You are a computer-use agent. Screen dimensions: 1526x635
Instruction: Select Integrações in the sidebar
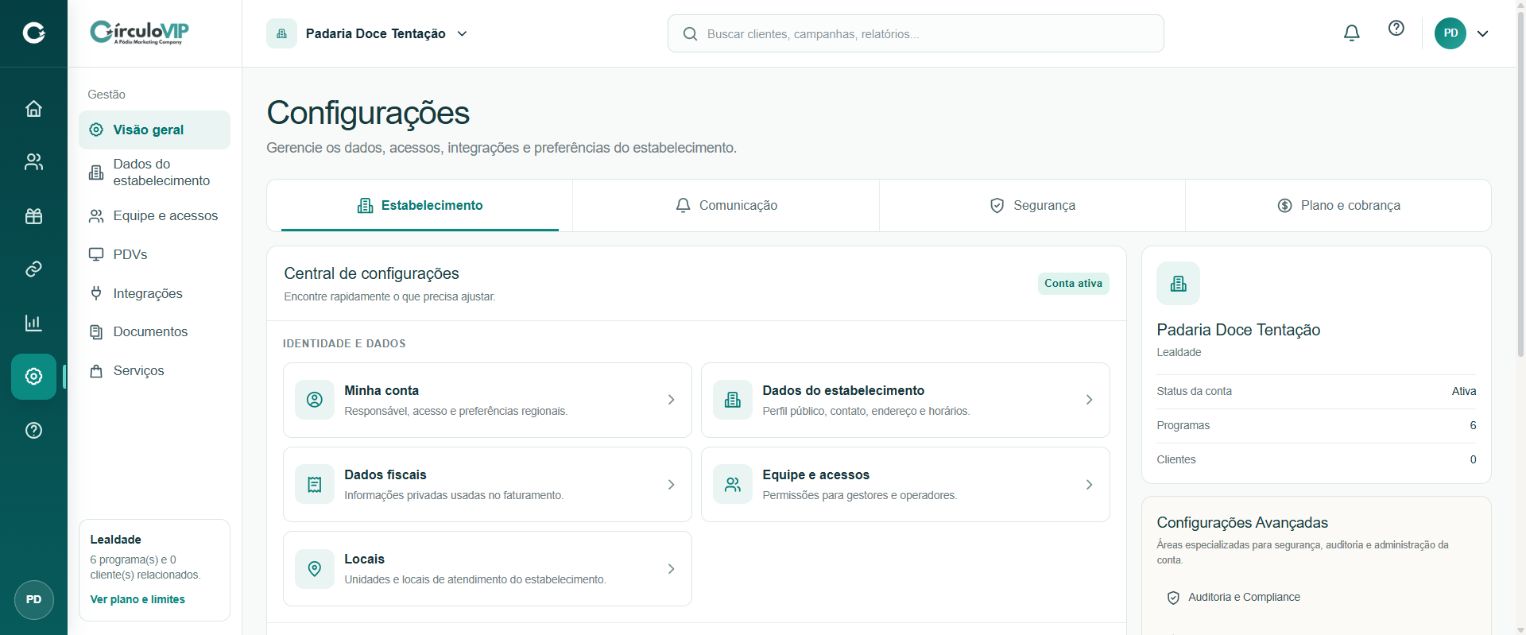[154, 293]
